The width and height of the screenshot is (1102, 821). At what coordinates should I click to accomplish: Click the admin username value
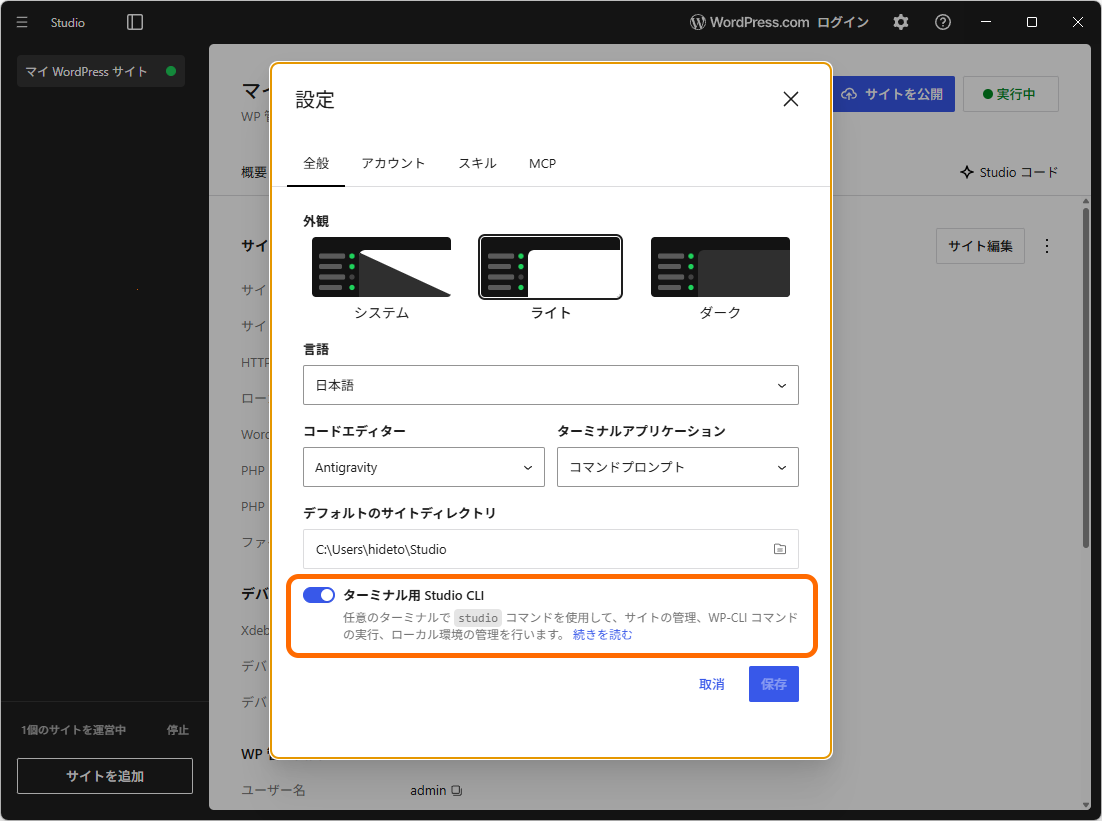click(x=428, y=791)
